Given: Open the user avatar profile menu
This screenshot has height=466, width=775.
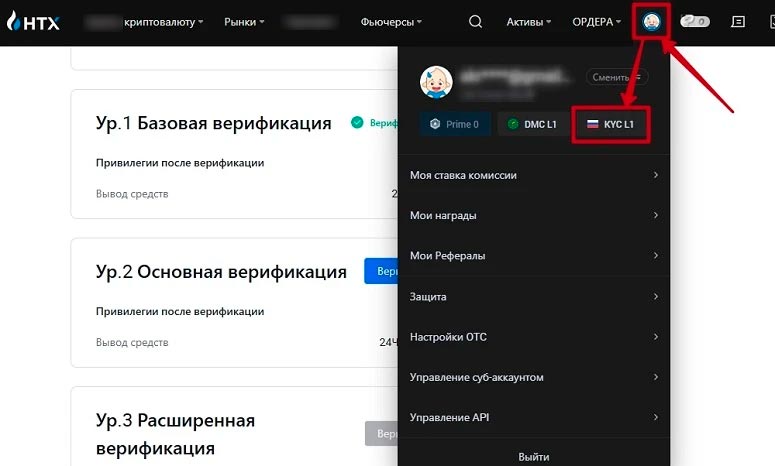Looking at the screenshot, I should tap(651, 21).
